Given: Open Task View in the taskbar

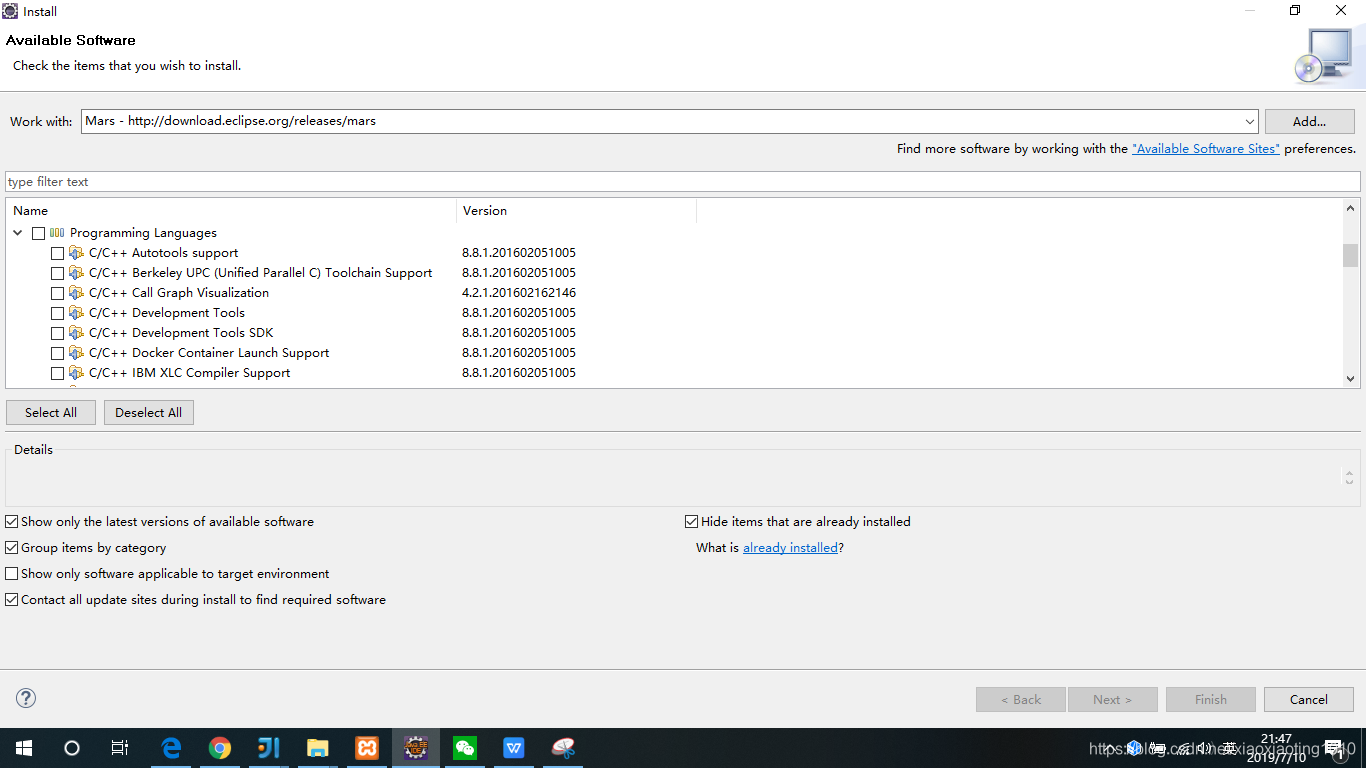Looking at the screenshot, I should pos(119,748).
